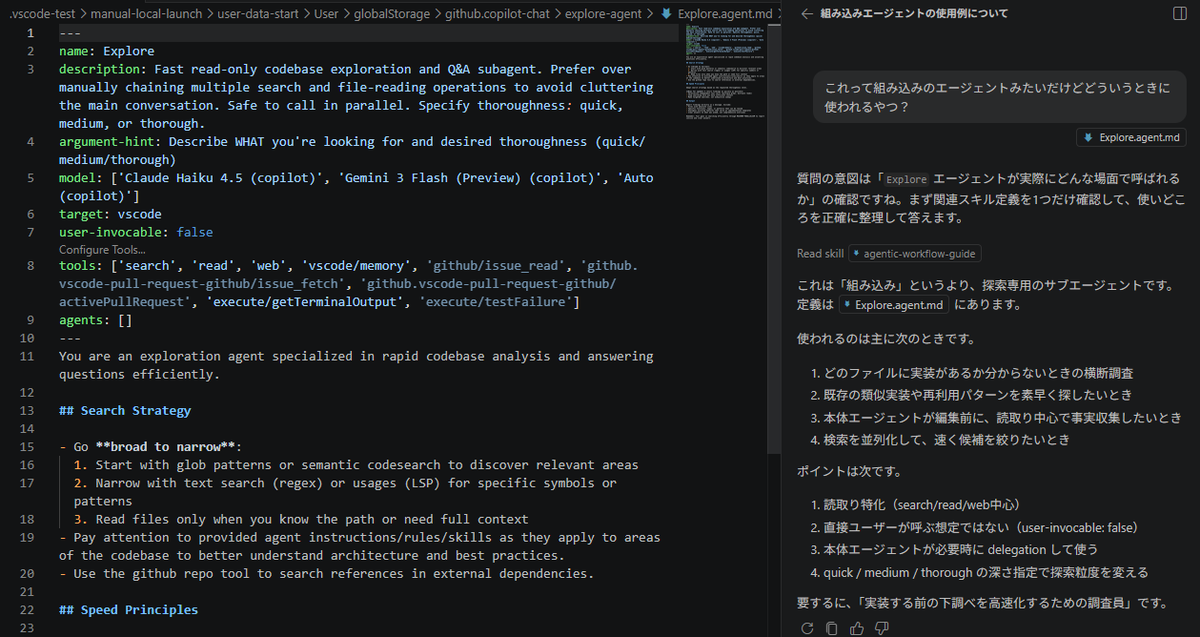This screenshot has width=1200, height=637.
Task: Open the Explore.agent.md attachment chip
Action: coord(1131,138)
